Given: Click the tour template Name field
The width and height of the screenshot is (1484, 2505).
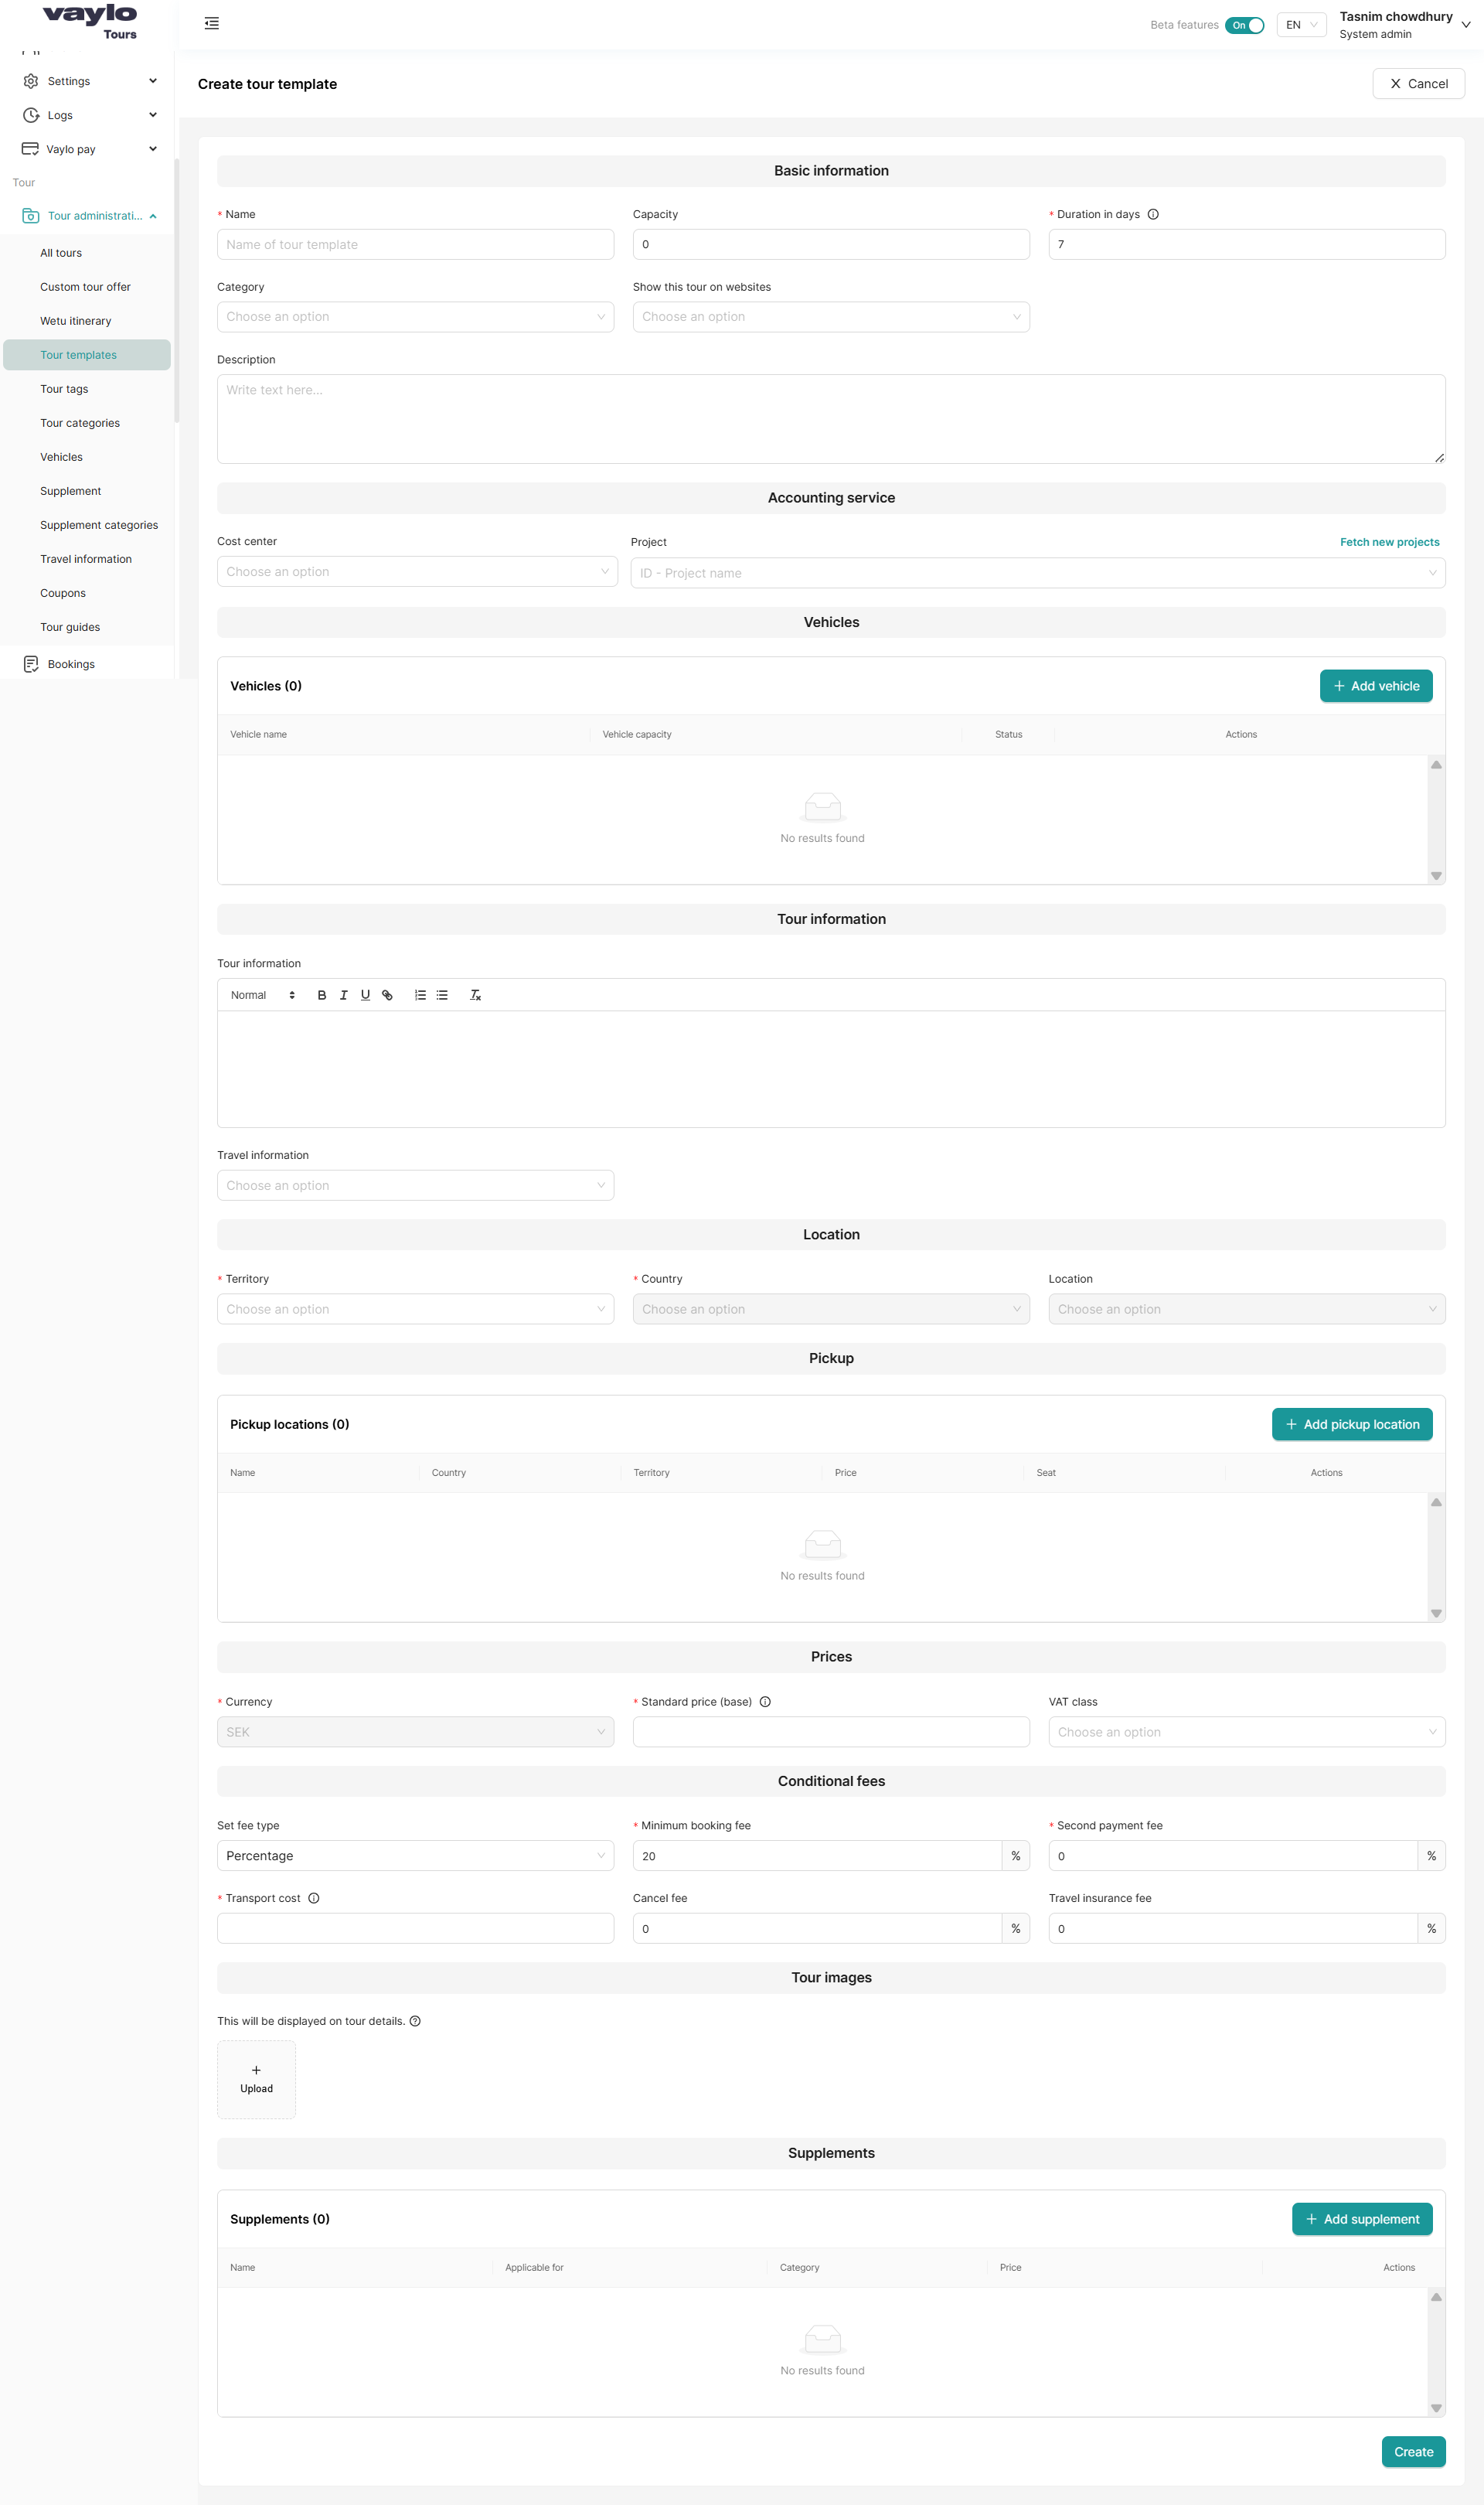Looking at the screenshot, I should (415, 243).
